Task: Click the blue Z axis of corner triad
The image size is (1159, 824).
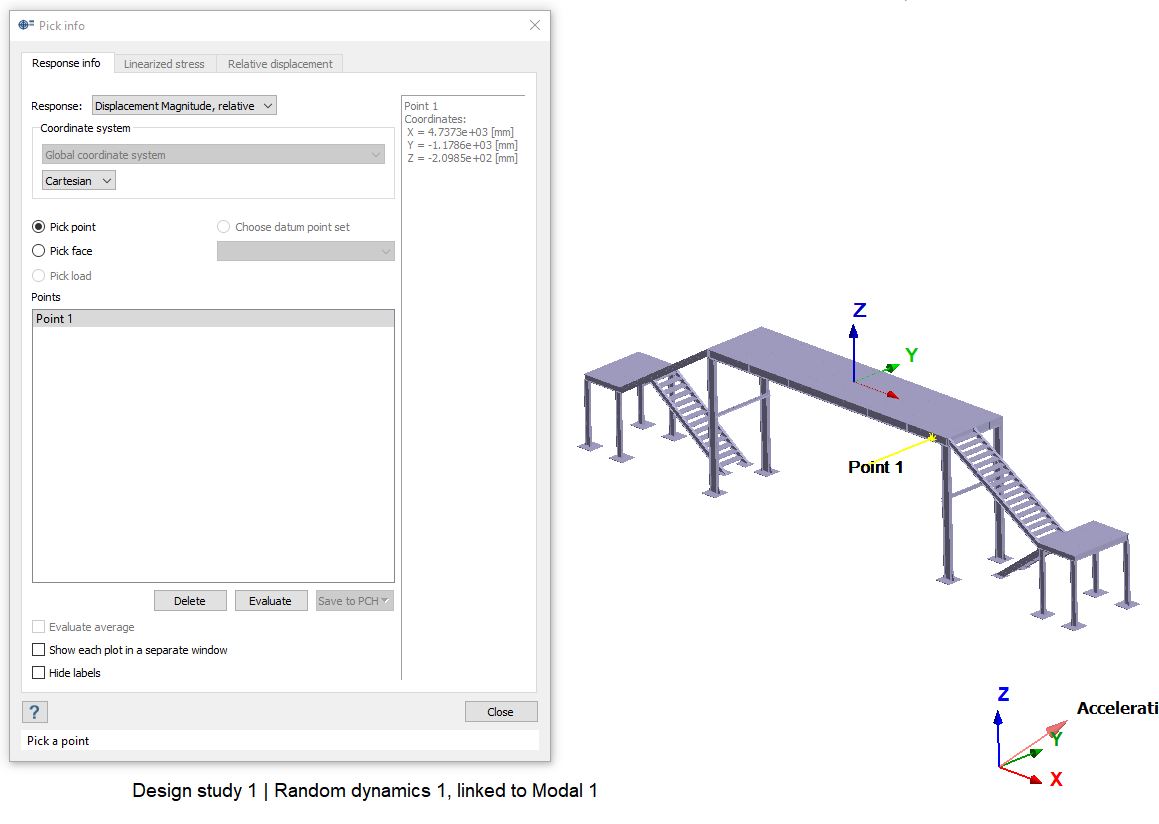Action: click(x=999, y=739)
